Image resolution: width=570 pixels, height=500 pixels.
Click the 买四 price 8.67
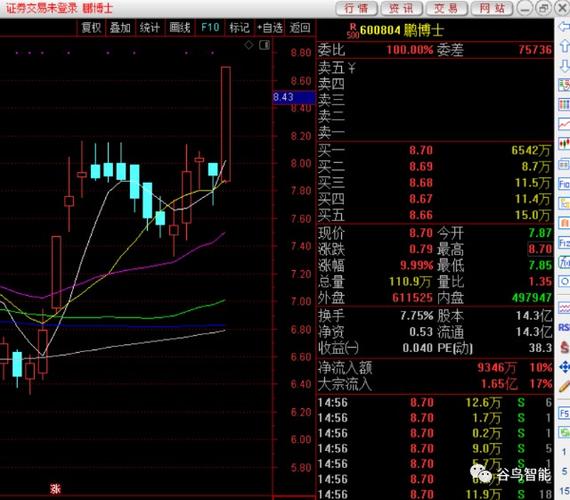click(421, 199)
